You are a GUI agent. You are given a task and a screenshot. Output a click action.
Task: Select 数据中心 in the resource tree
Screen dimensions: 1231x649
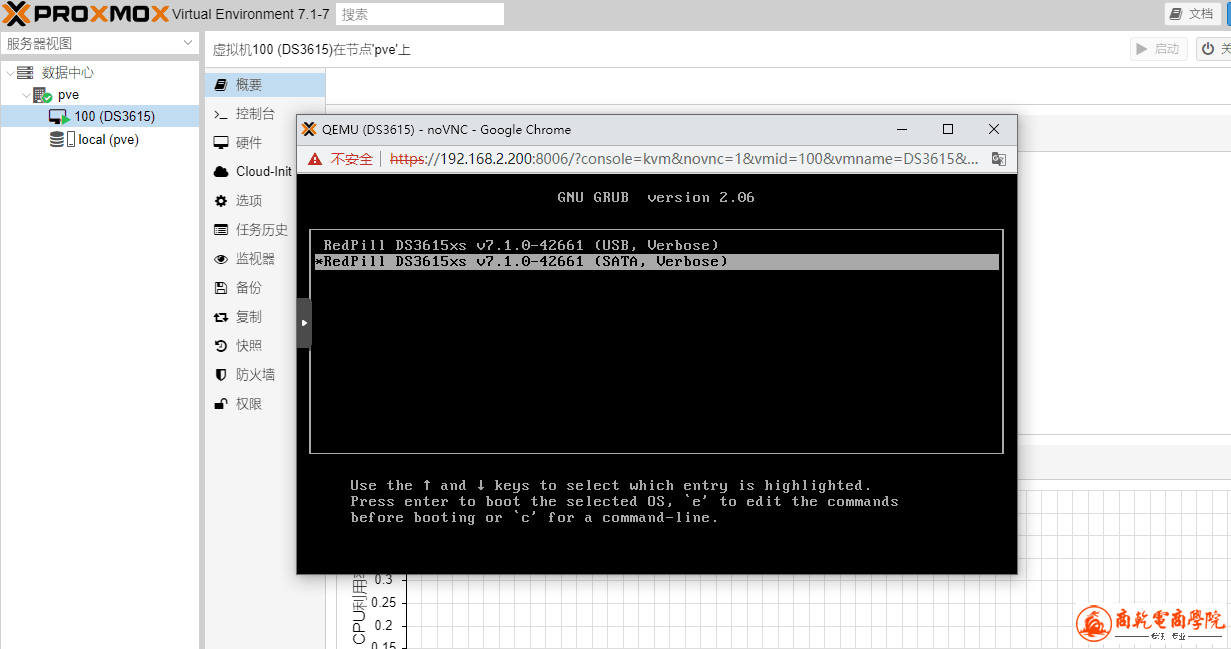(68, 73)
